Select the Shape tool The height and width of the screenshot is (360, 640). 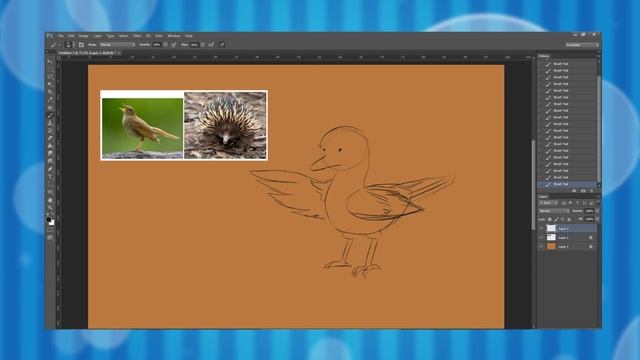(50, 191)
